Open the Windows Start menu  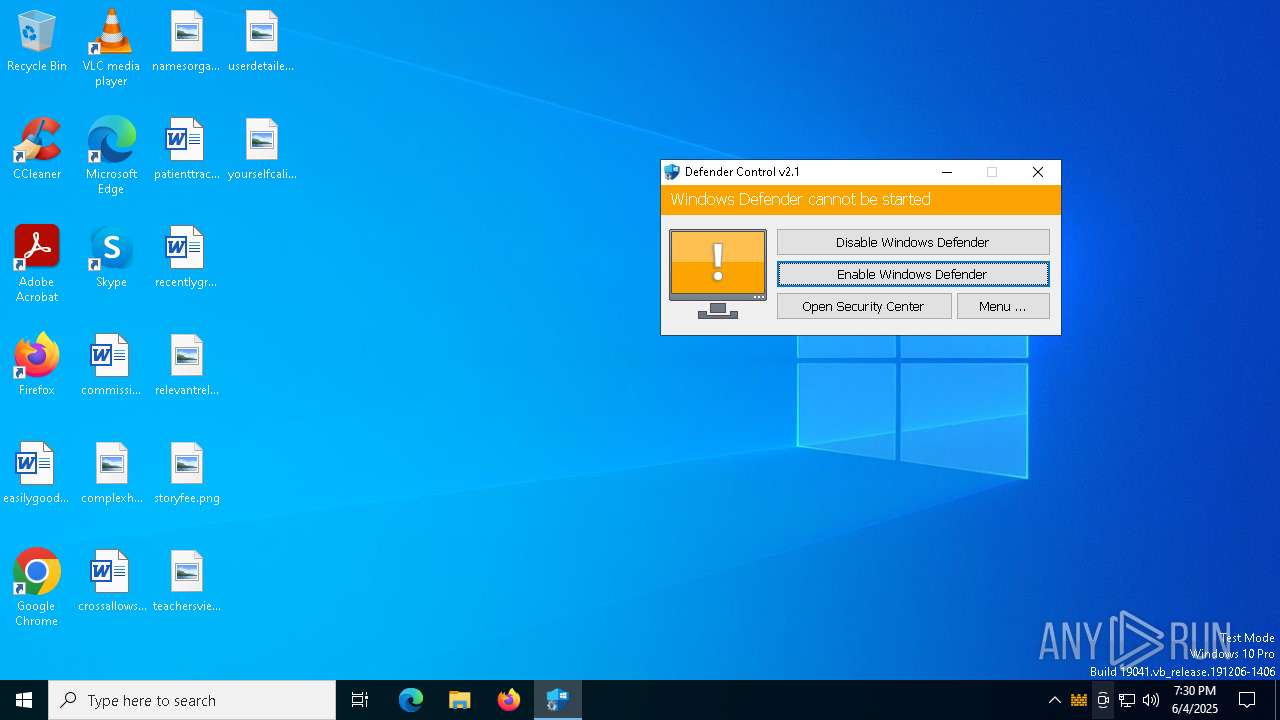pyautogui.click(x=24, y=700)
